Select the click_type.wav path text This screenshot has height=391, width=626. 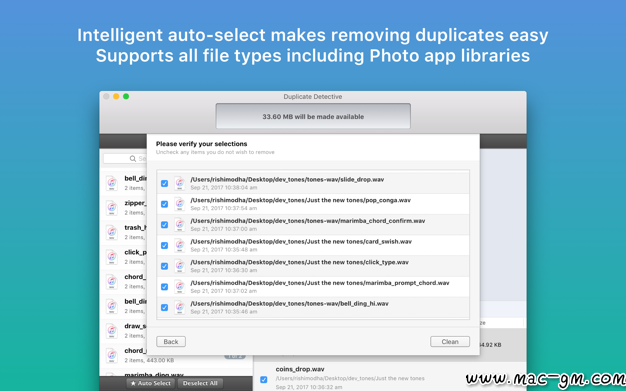click(x=299, y=262)
